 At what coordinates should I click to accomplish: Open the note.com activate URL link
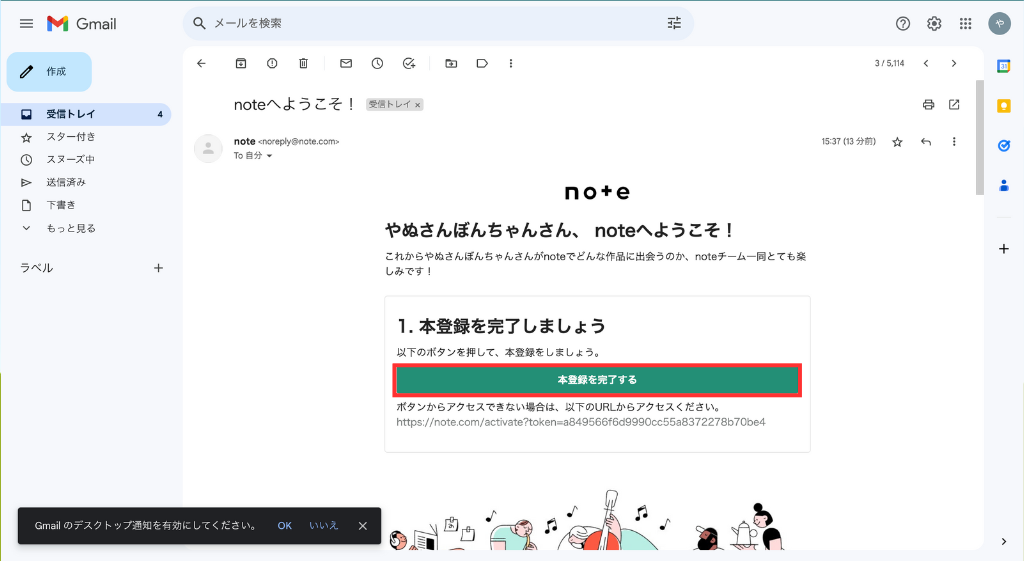pos(581,422)
